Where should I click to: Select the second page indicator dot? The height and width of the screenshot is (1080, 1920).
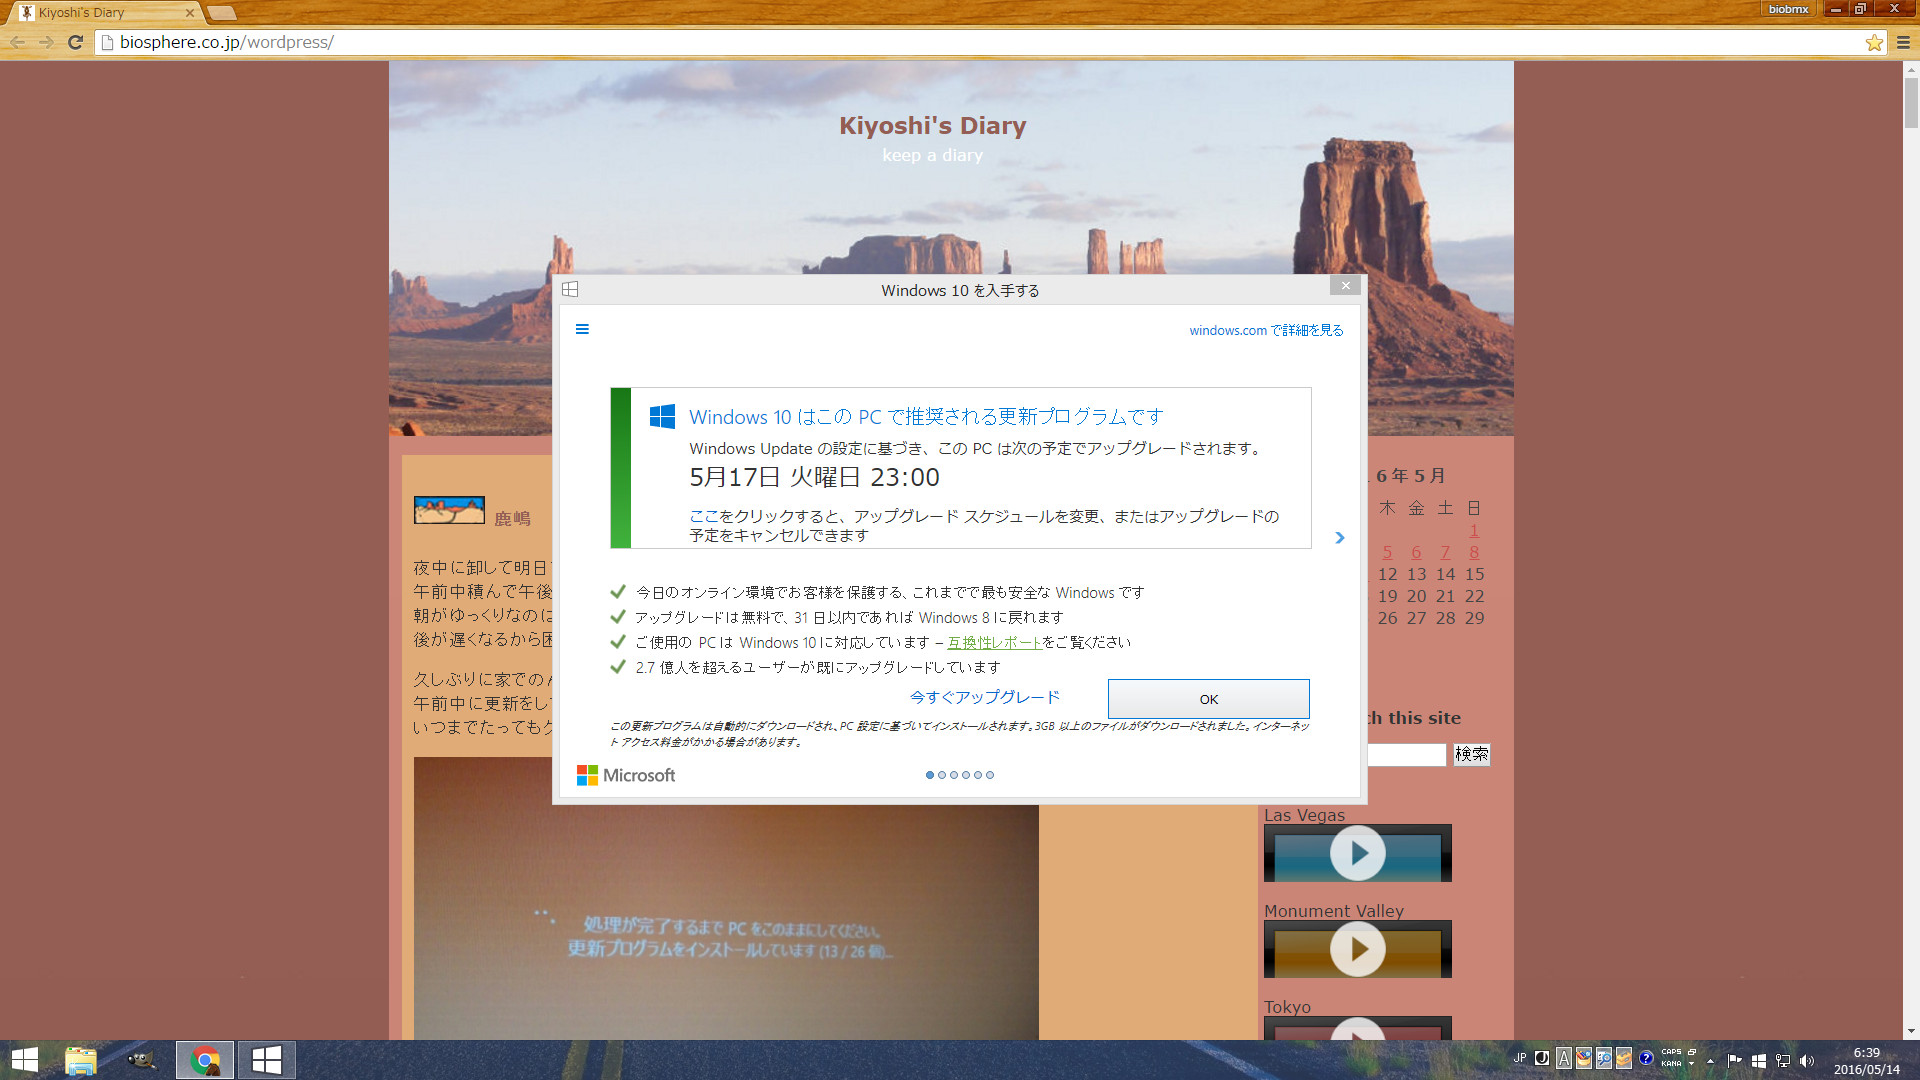pyautogui.click(x=942, y=775)
